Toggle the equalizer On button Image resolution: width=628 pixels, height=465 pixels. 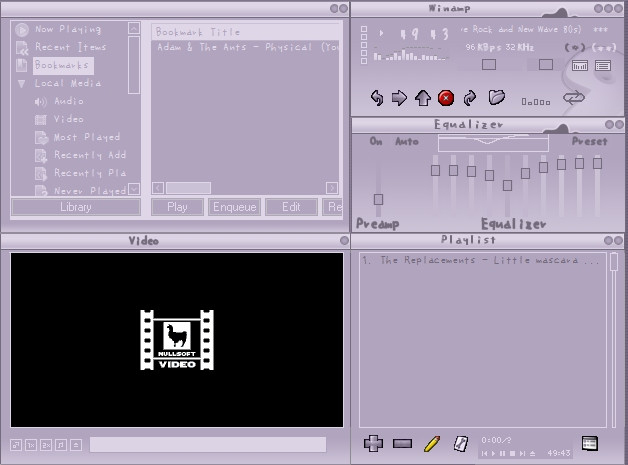376,141
